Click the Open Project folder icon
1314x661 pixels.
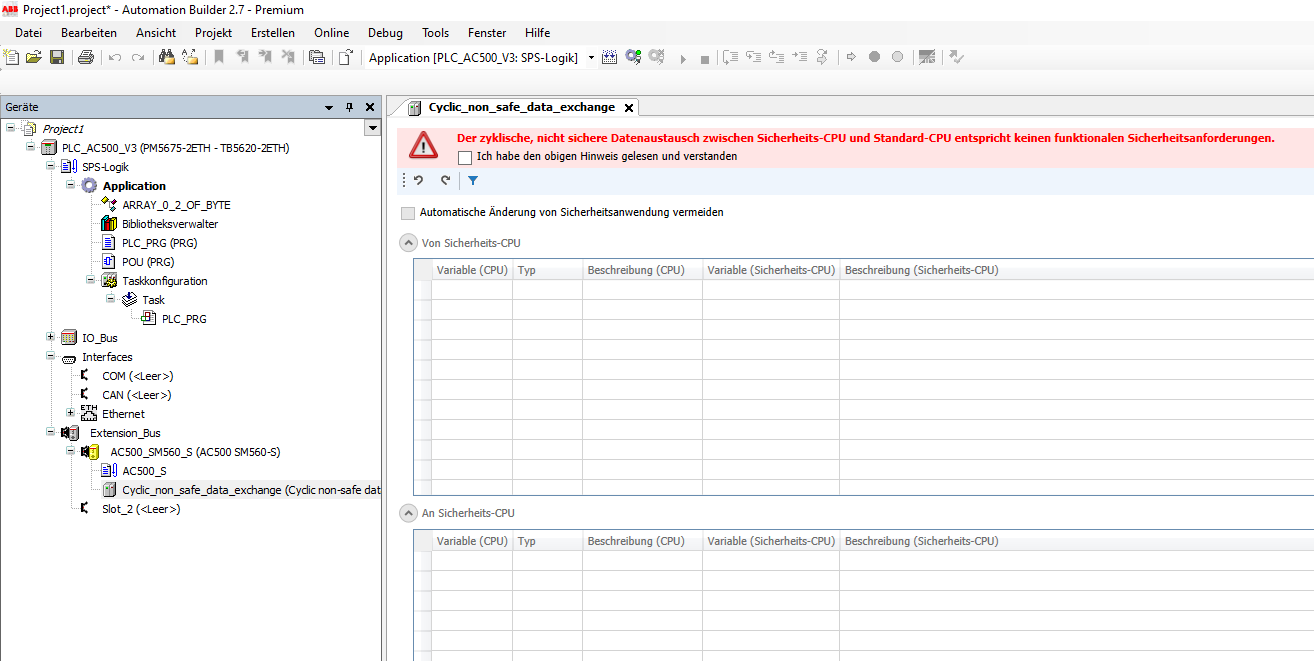pos(34,58)
